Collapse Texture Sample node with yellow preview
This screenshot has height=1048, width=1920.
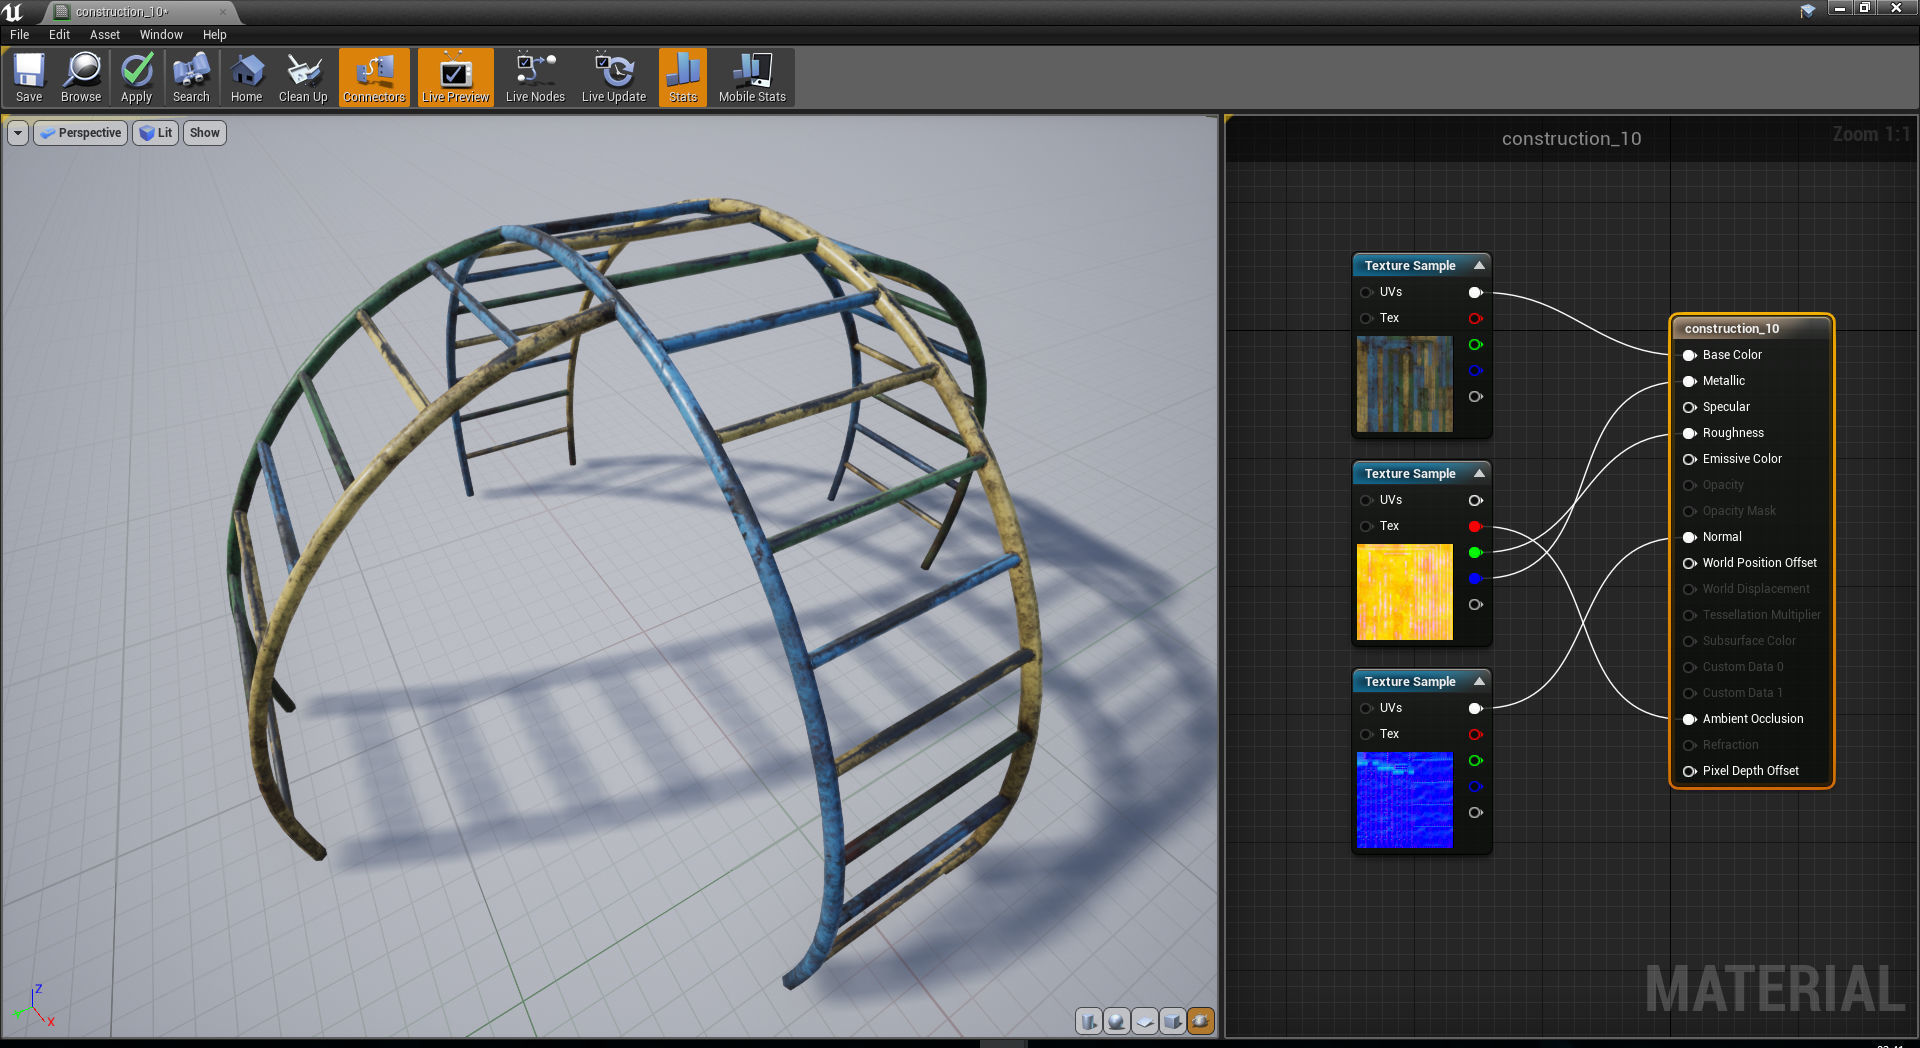(1479, 473)
